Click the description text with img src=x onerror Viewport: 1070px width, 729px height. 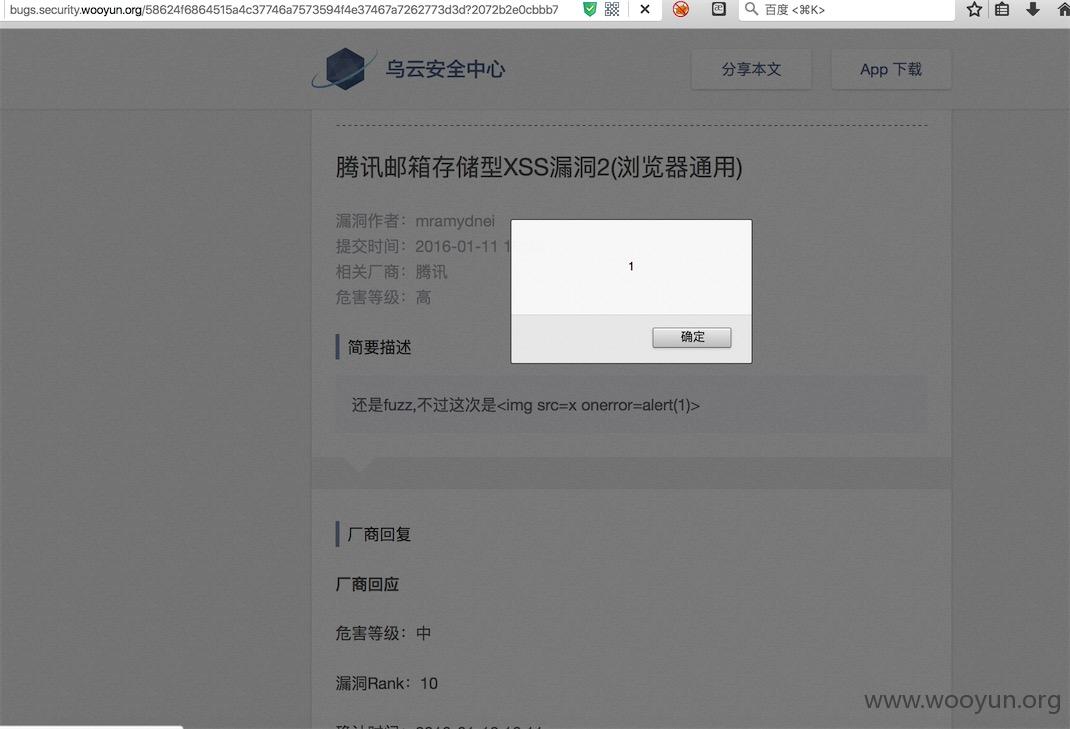click(525, 405)
